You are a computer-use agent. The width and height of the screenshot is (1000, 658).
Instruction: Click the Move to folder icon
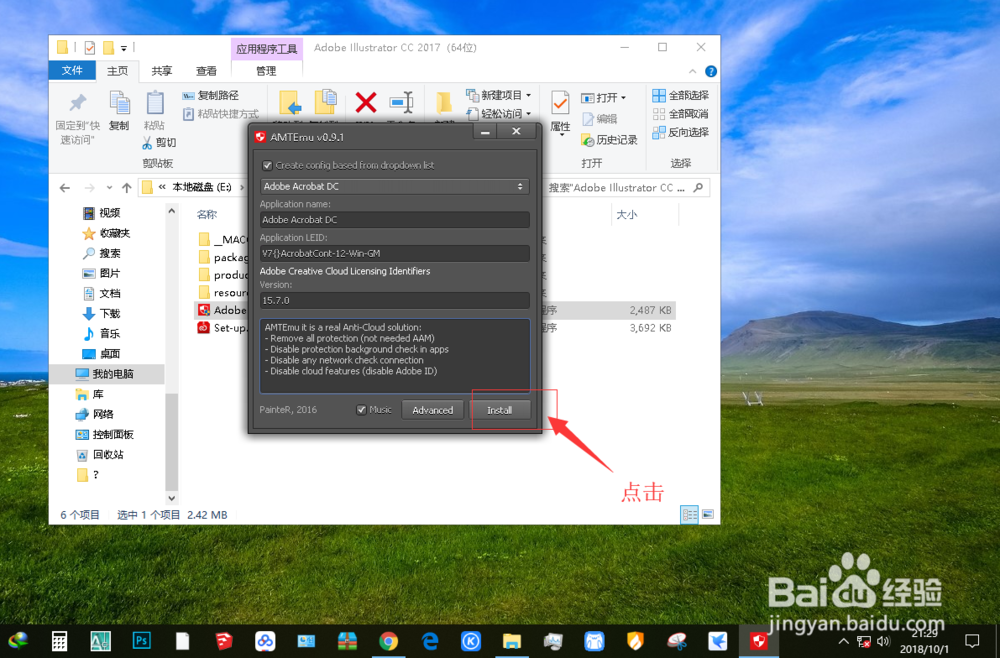coord(290,103)
